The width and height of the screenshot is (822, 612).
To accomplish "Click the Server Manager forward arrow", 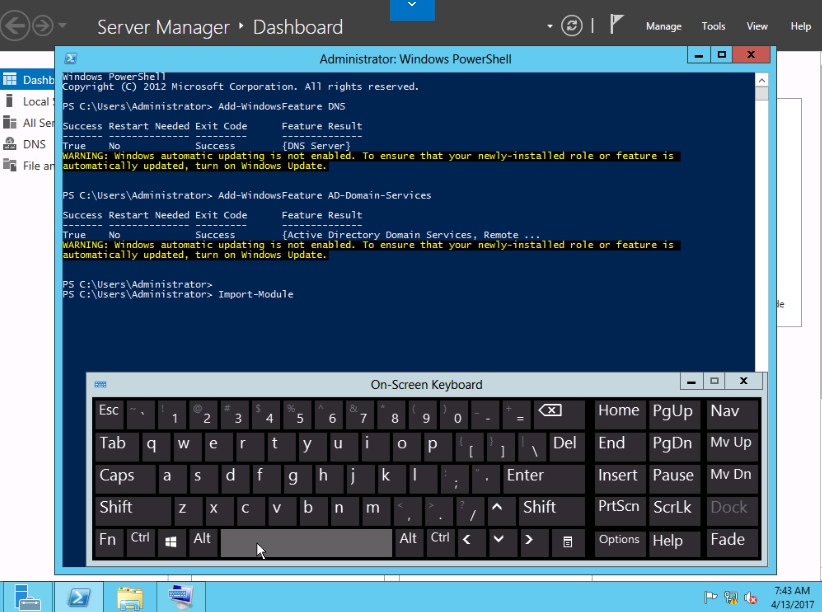I will pyautogui.click(x=43, y=26).
